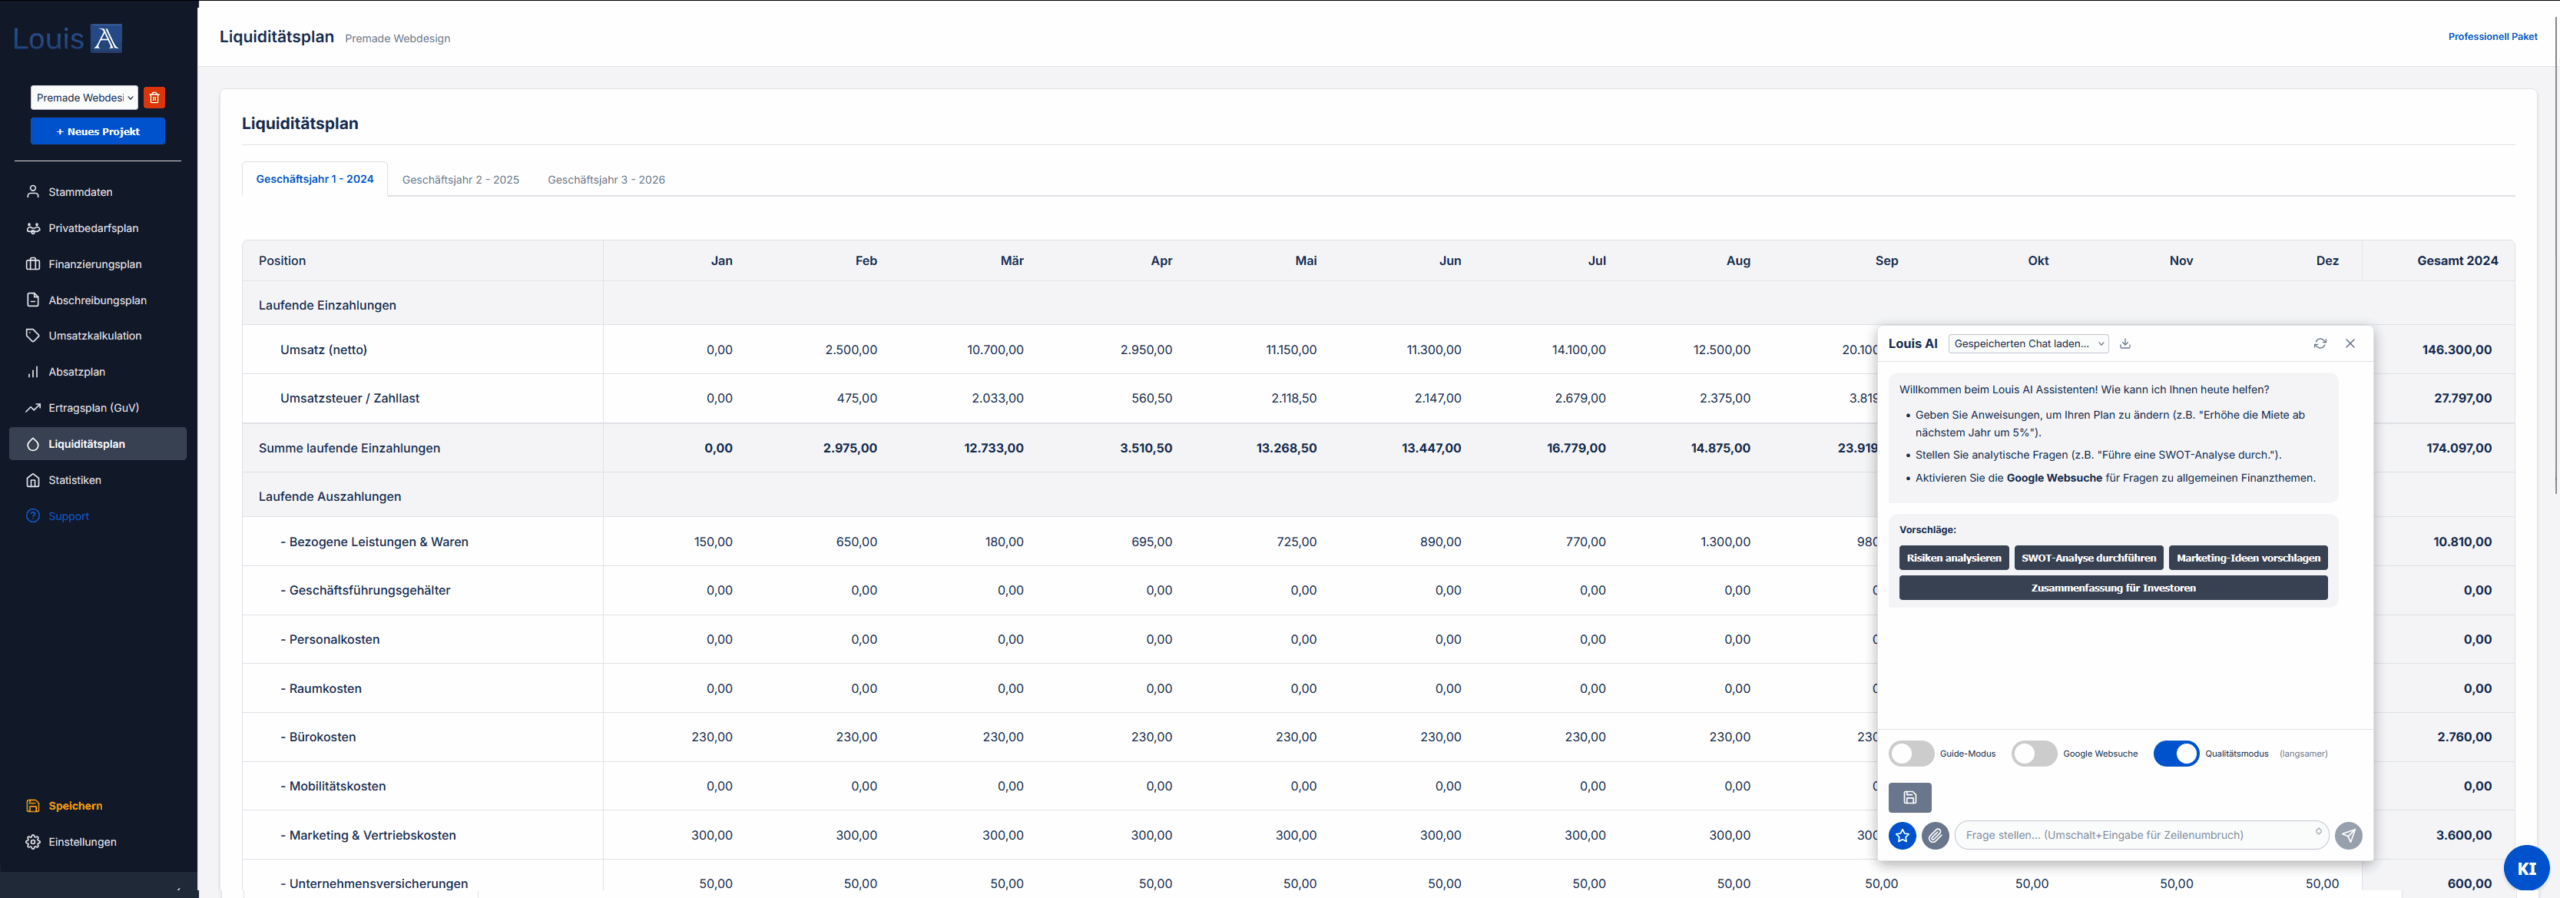Click the paperclip attachment icon
The height and width of the screenshot is (898, 2560).
click(x=1935, y=835)
